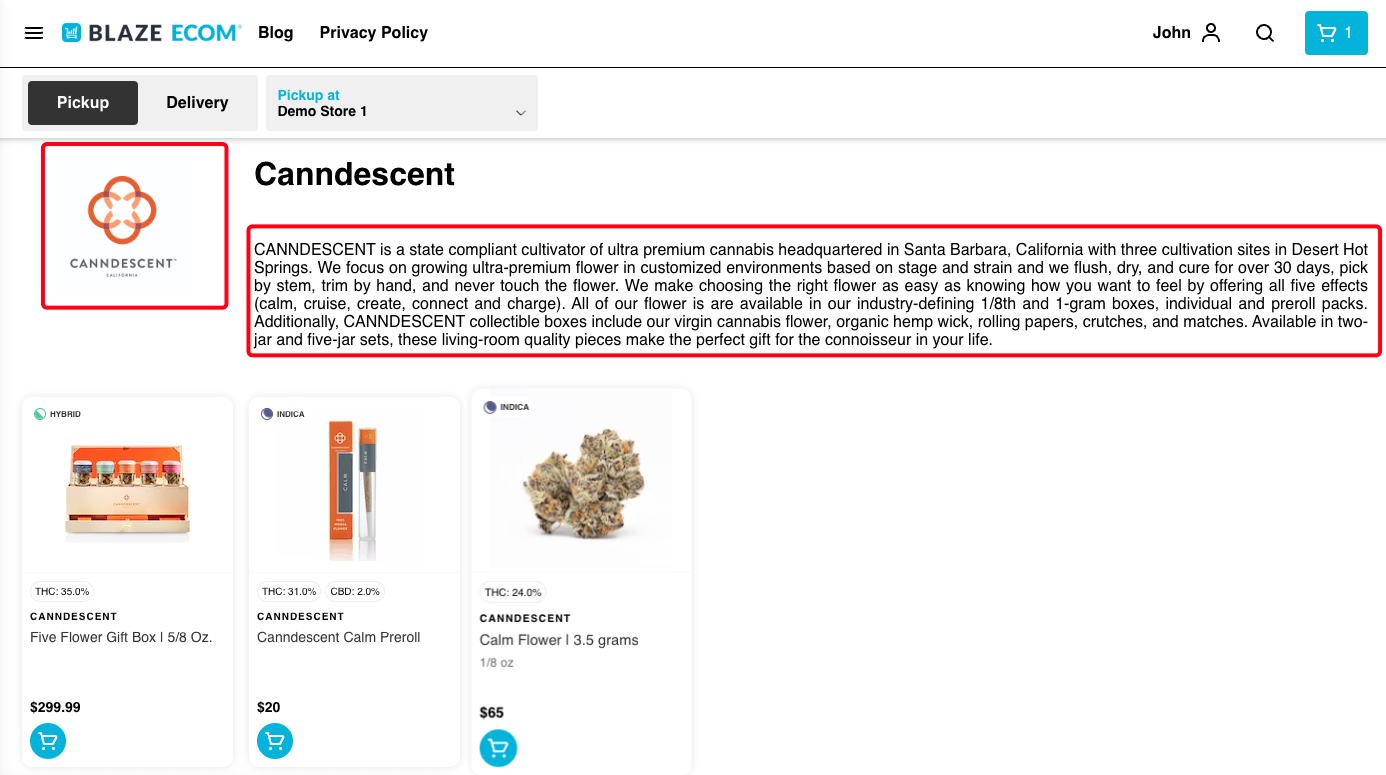This screenshot has width=1386, height=775.
Task: Go to the Blog page
Action: pos(276,33)
